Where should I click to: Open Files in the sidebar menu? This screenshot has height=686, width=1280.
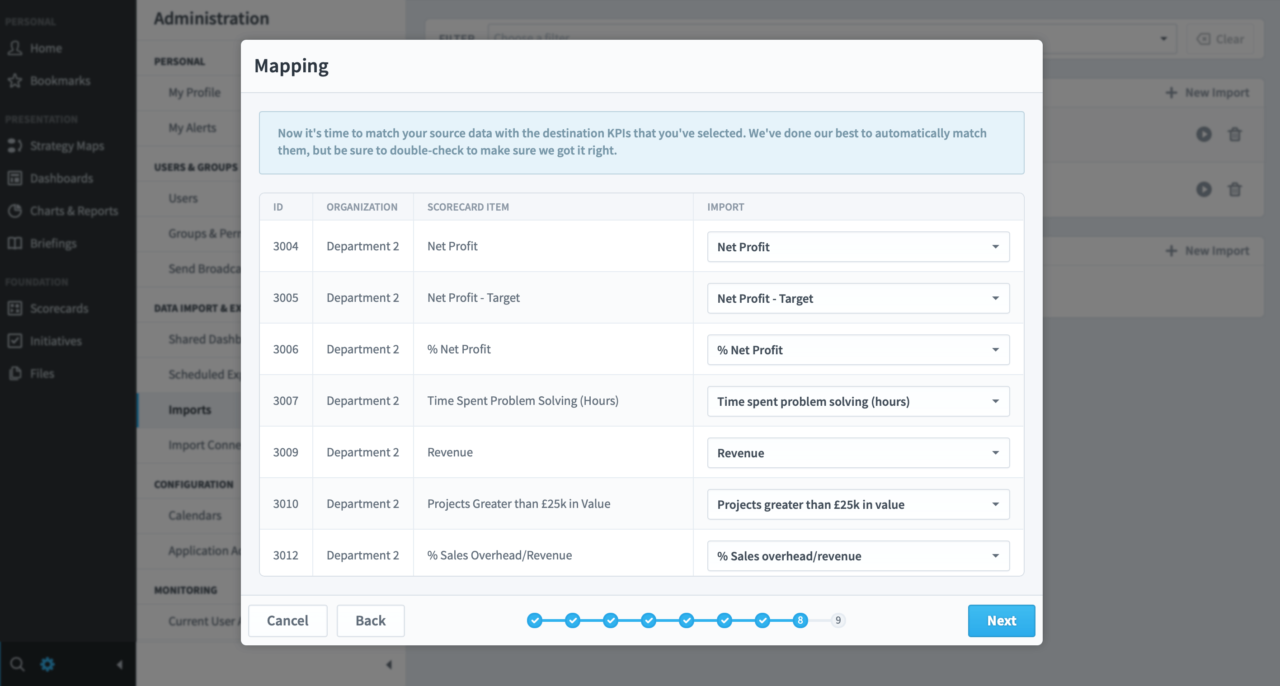point(42,374)
